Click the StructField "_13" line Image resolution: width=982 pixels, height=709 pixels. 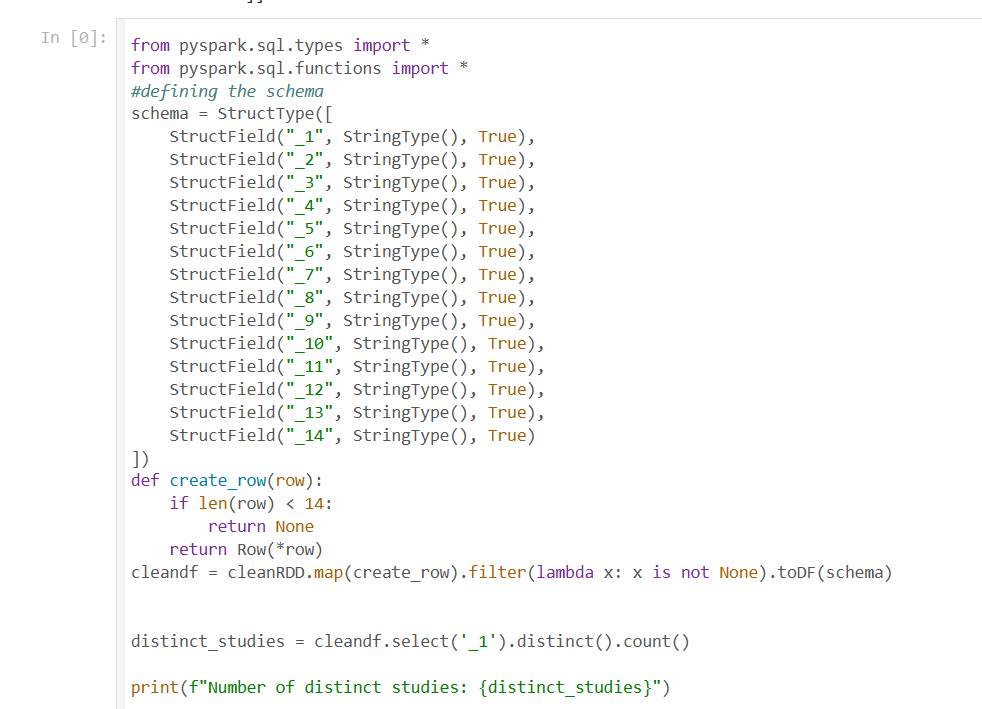tap(357, 413)
